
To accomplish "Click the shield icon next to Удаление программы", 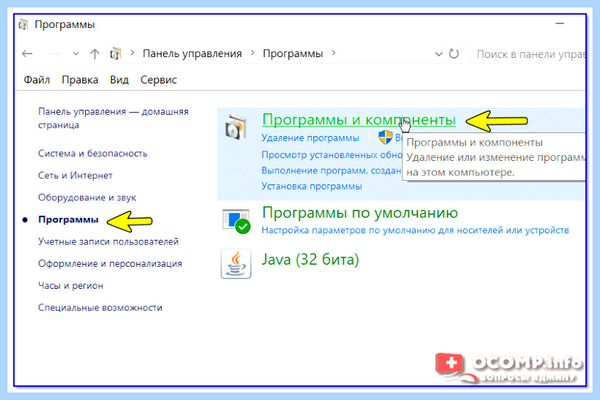I will pos(385,137).
